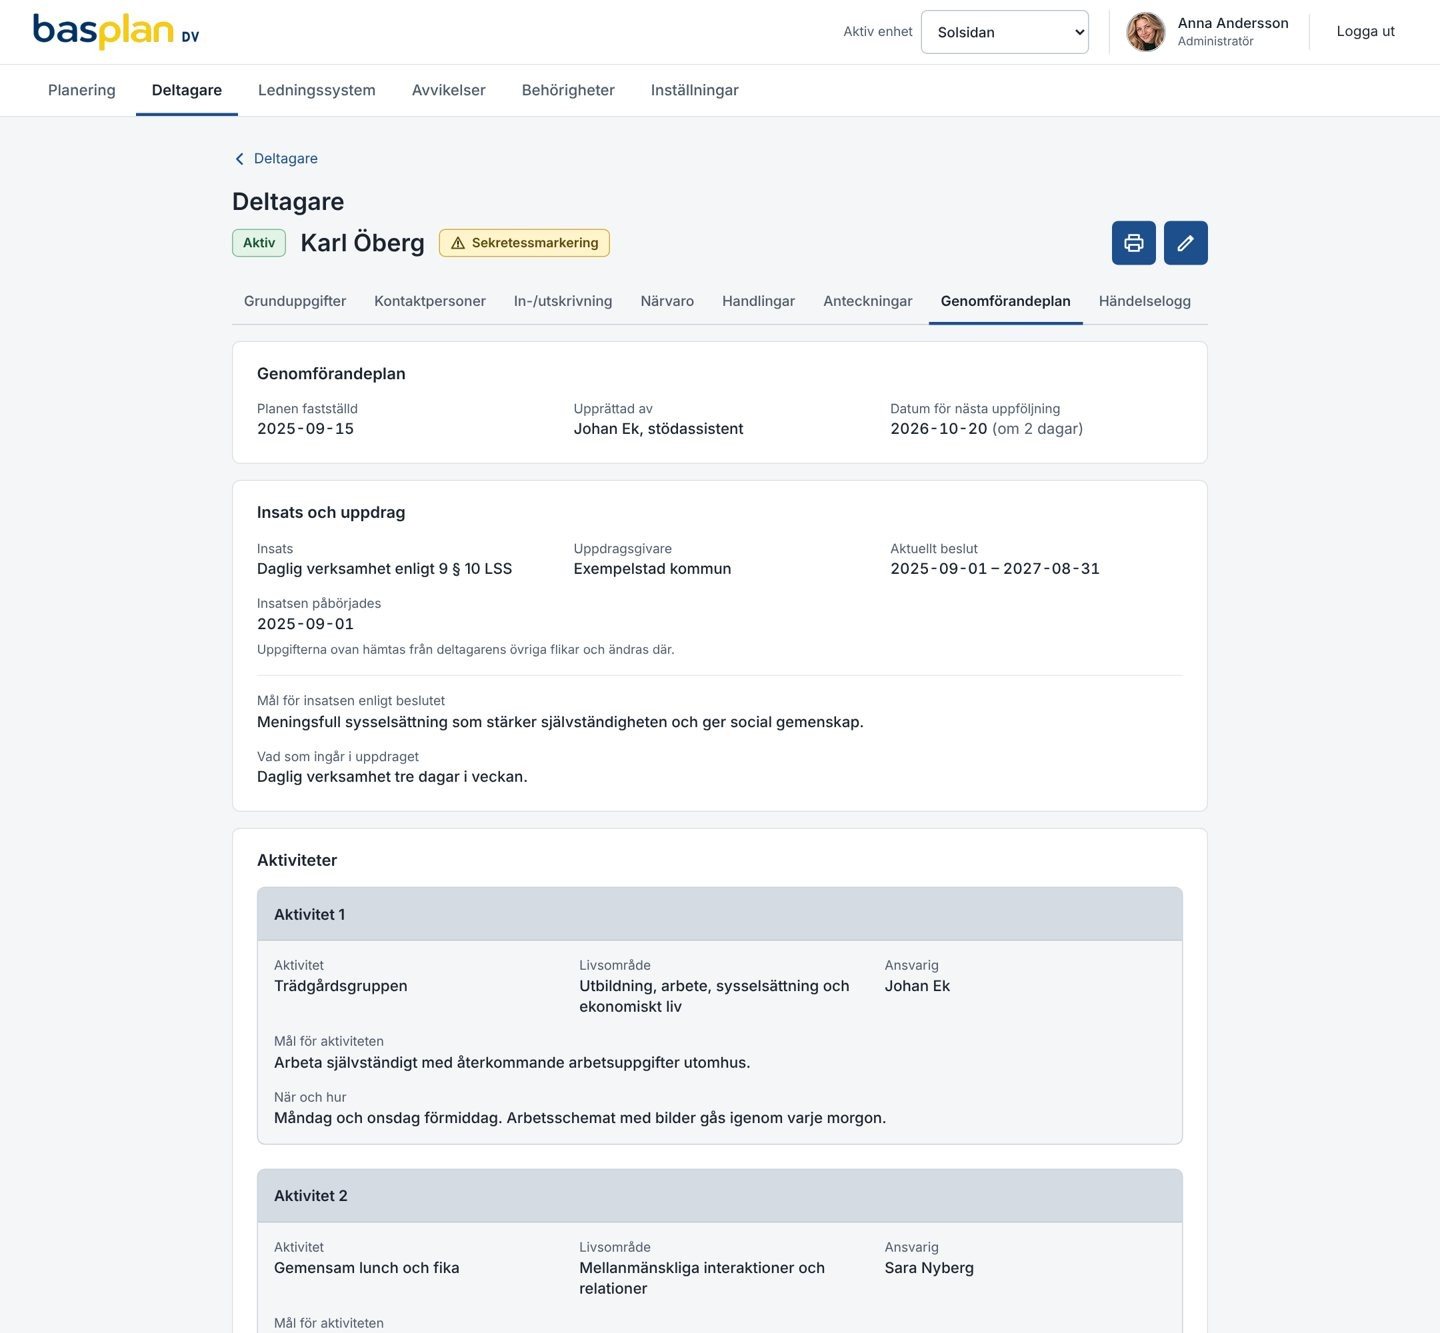The height and width of the screenshot is (1333, 1440).
Task: Show the In-/utskrivning tab
Action: (x=563, y=301)
